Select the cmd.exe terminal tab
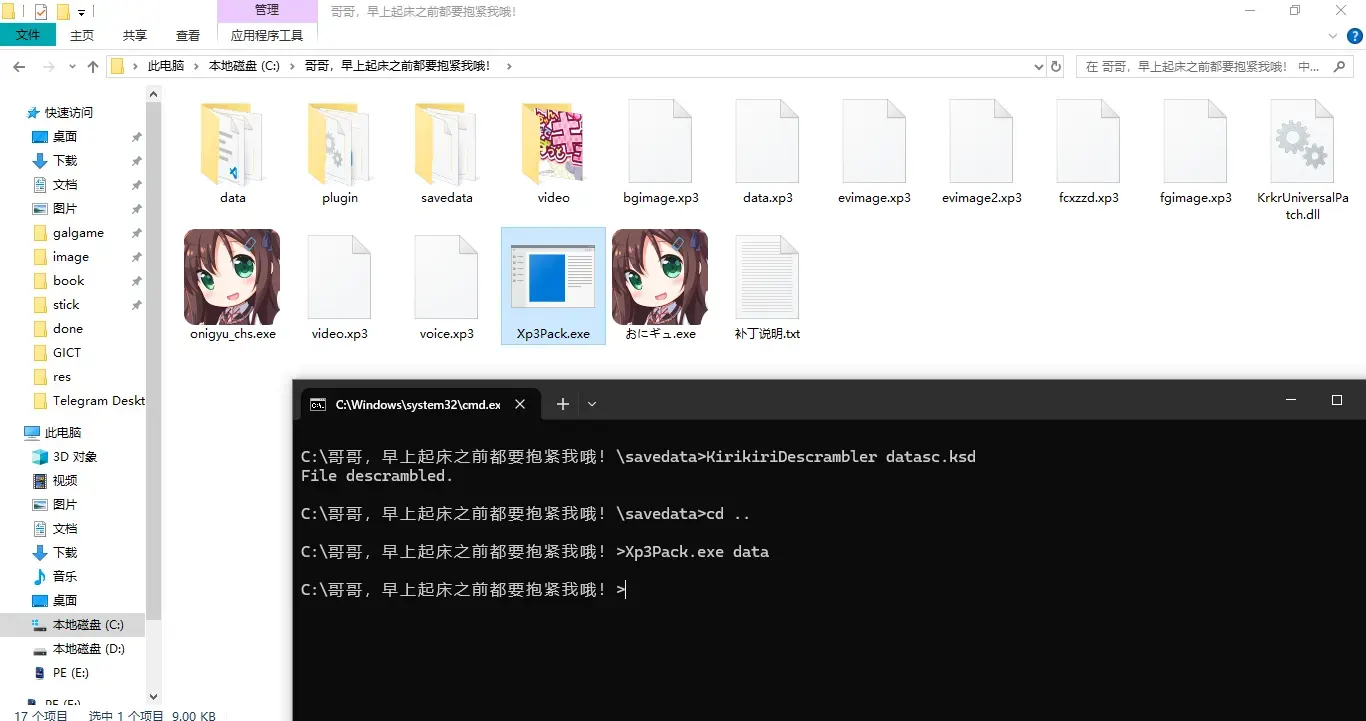This screenshot has width=1366, height=721. click(x=417, y=404)
